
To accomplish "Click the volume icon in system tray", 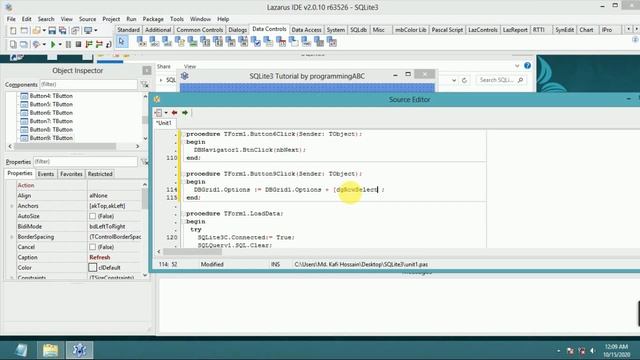I will point(592,351).
